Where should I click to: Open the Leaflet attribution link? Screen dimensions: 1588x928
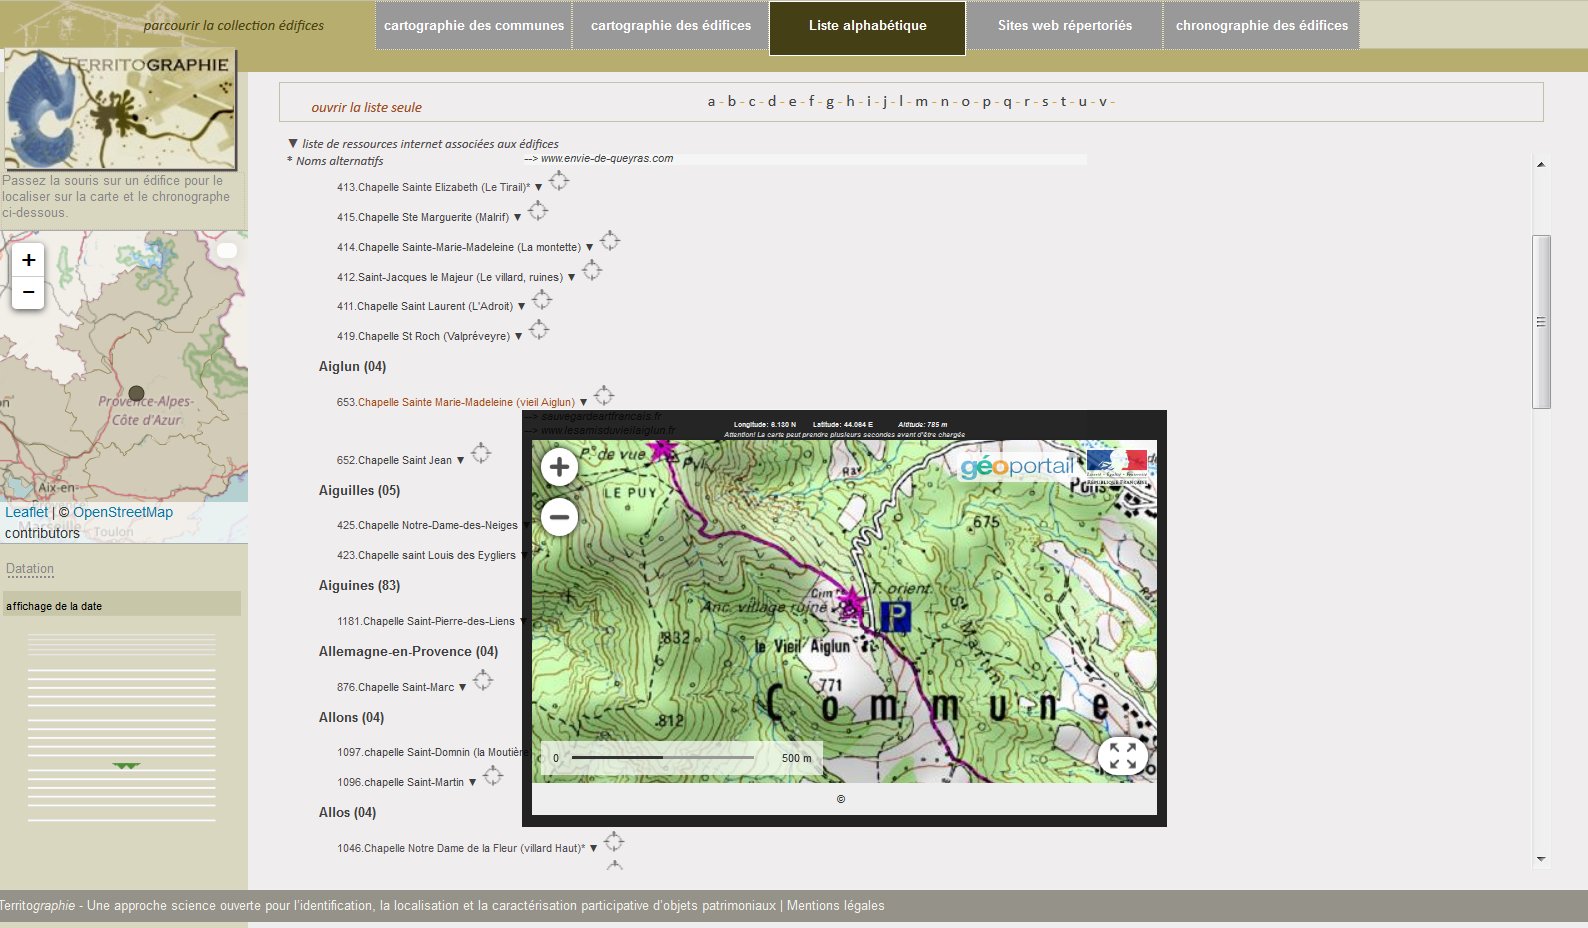(26, 512)
